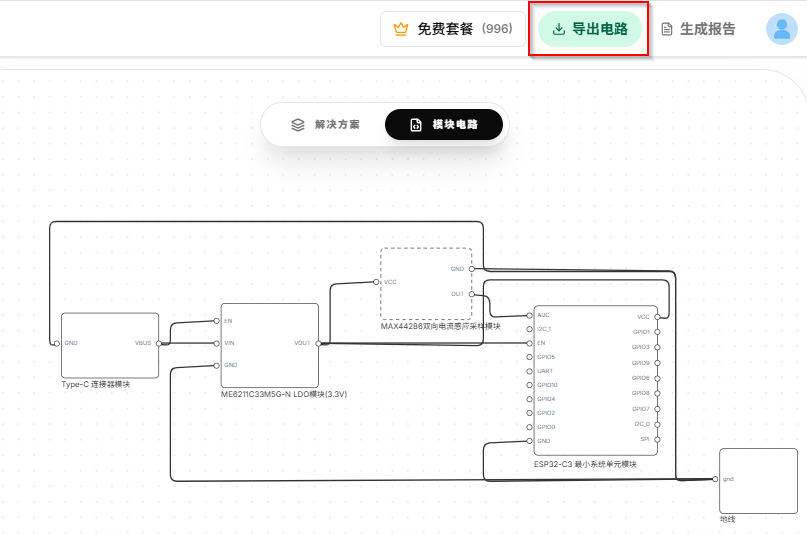Click the EN pin on ME6211 LDO module

[x=217, y=321]
